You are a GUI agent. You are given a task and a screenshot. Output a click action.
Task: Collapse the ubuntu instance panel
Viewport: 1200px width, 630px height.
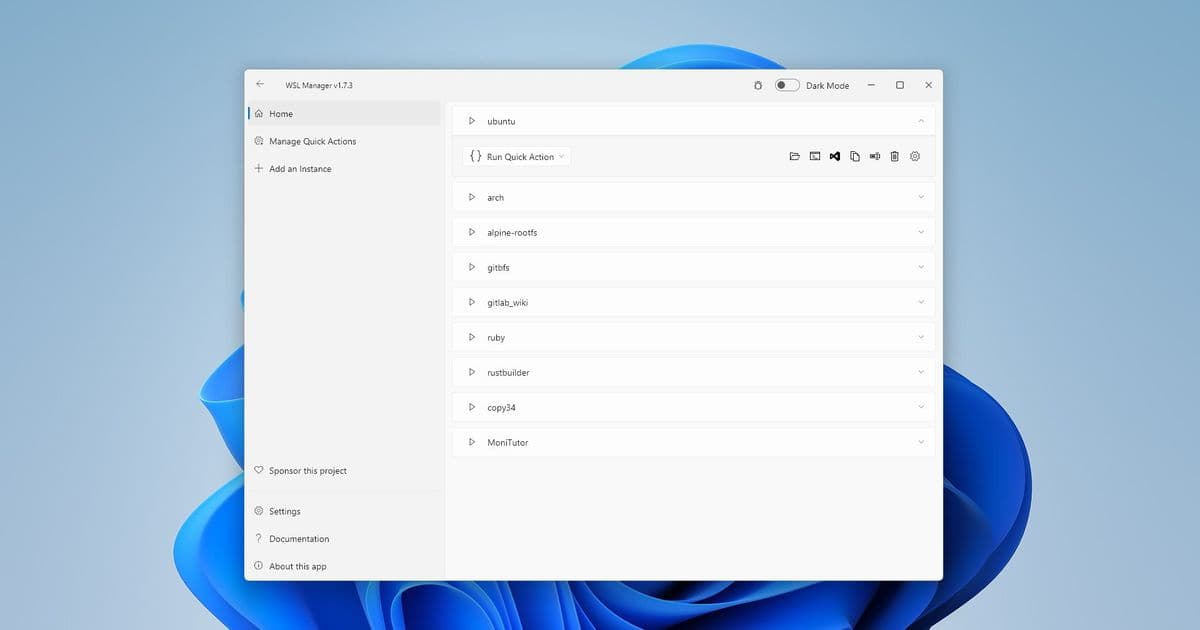pyautogui.click(x=921, y=120)
